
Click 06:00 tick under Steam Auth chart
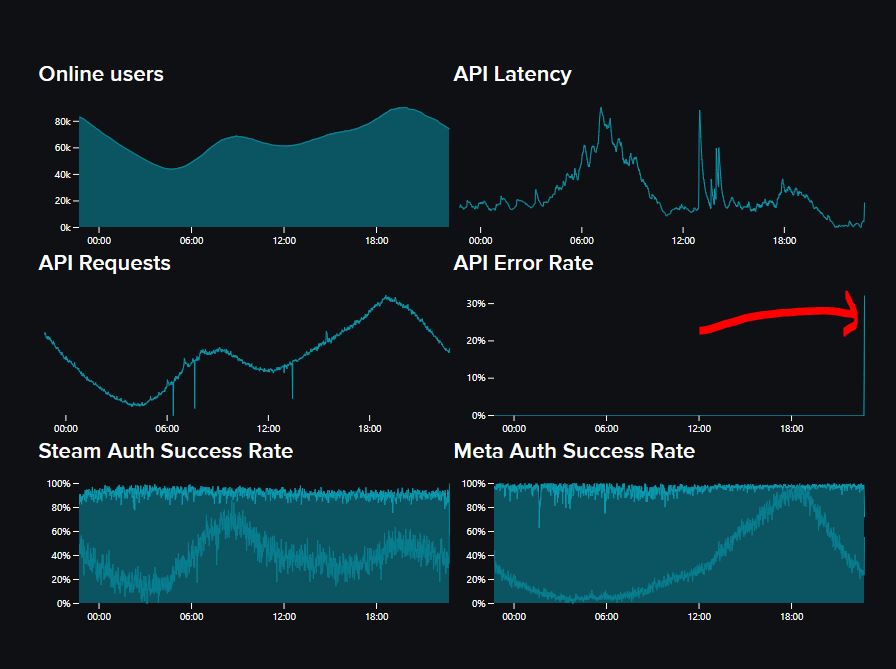(x=191, y=617)
